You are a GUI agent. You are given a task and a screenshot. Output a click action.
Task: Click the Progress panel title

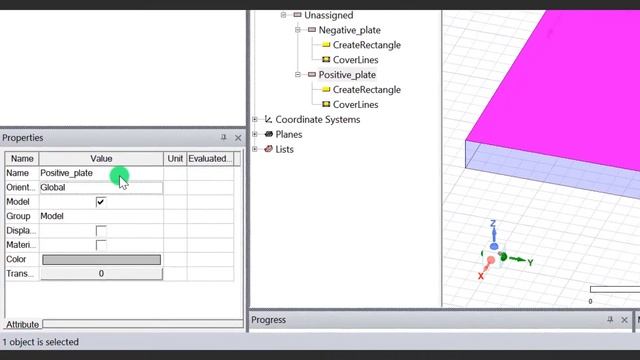click(268, 320)
